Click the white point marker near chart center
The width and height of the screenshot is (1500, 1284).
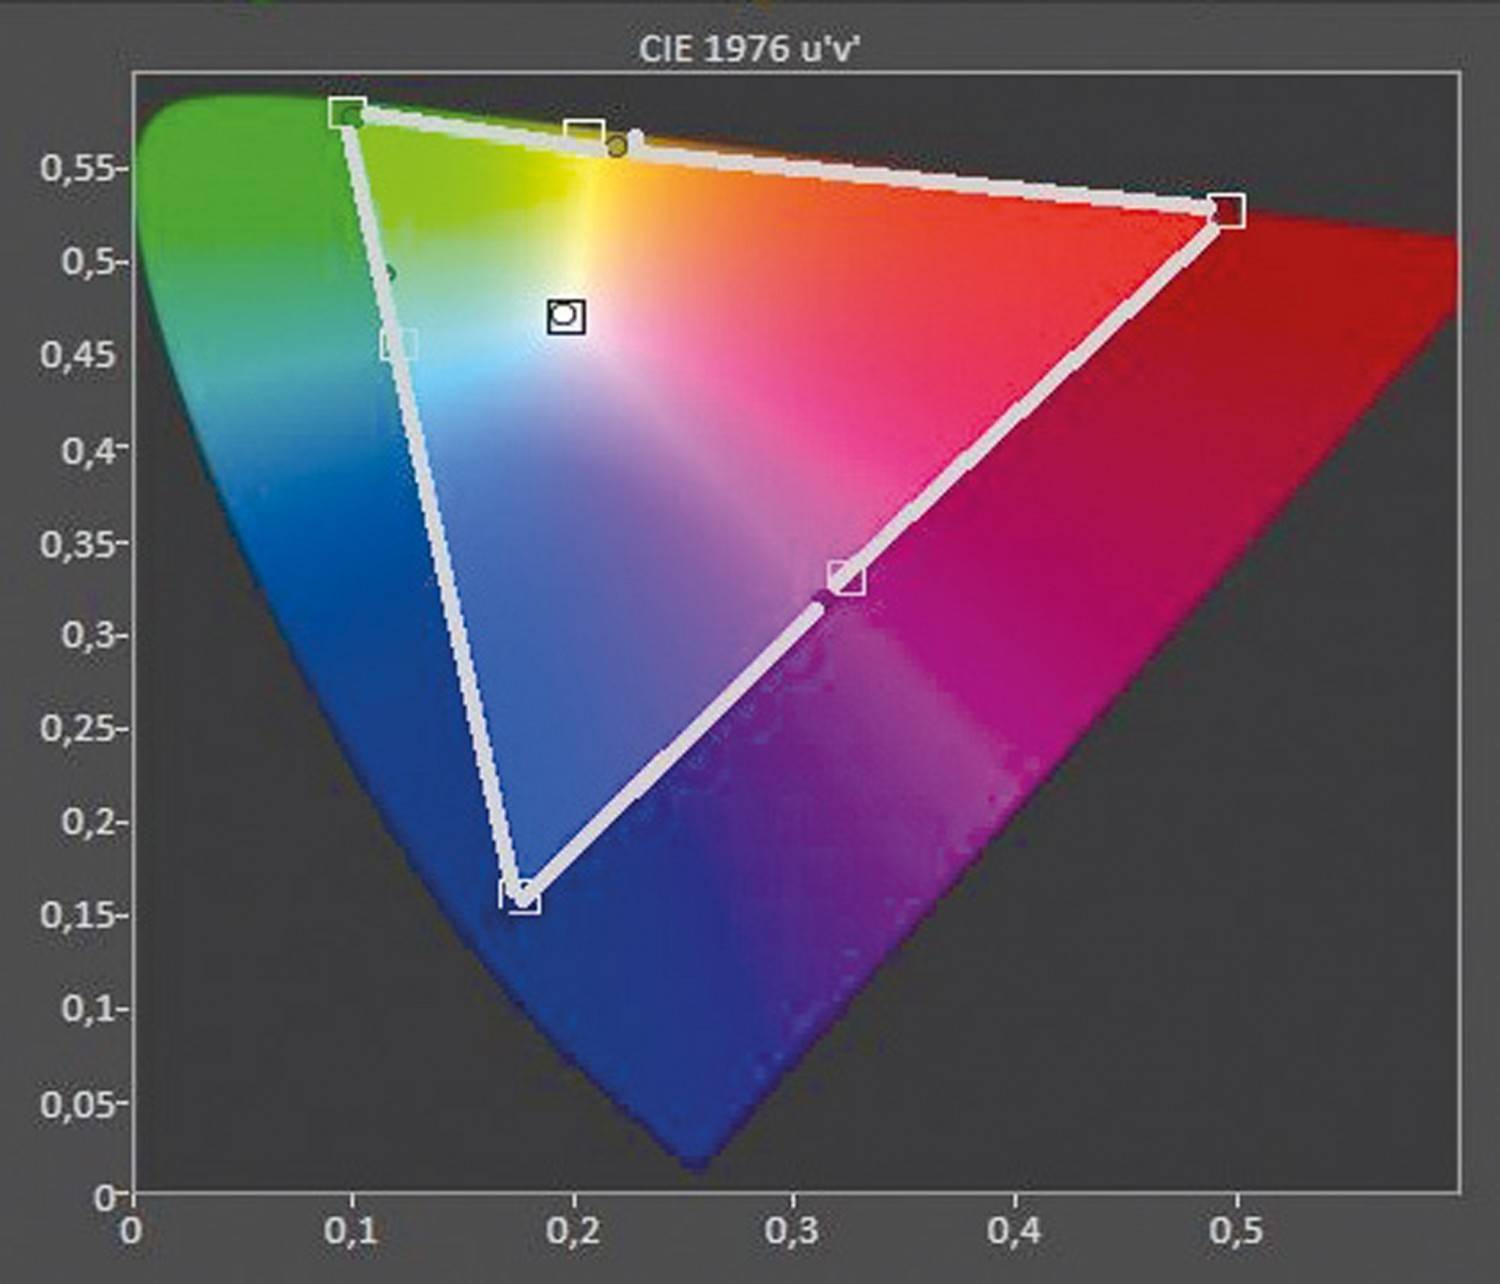(x=566, y=317)
